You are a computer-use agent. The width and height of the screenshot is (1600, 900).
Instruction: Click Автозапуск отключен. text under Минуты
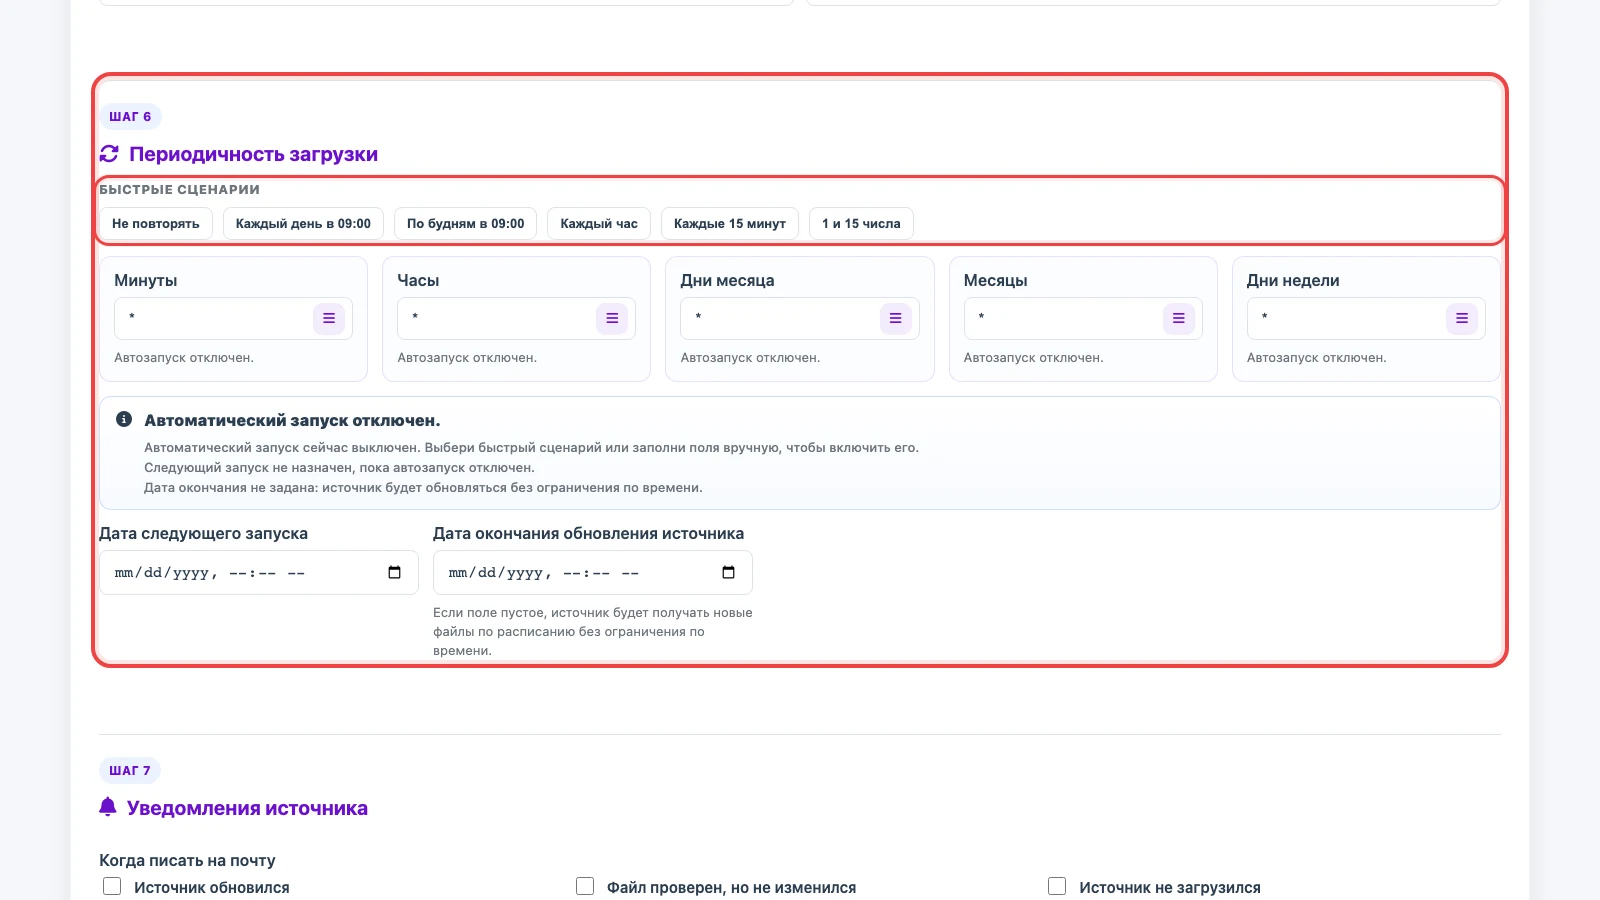[x=184, y=357]
